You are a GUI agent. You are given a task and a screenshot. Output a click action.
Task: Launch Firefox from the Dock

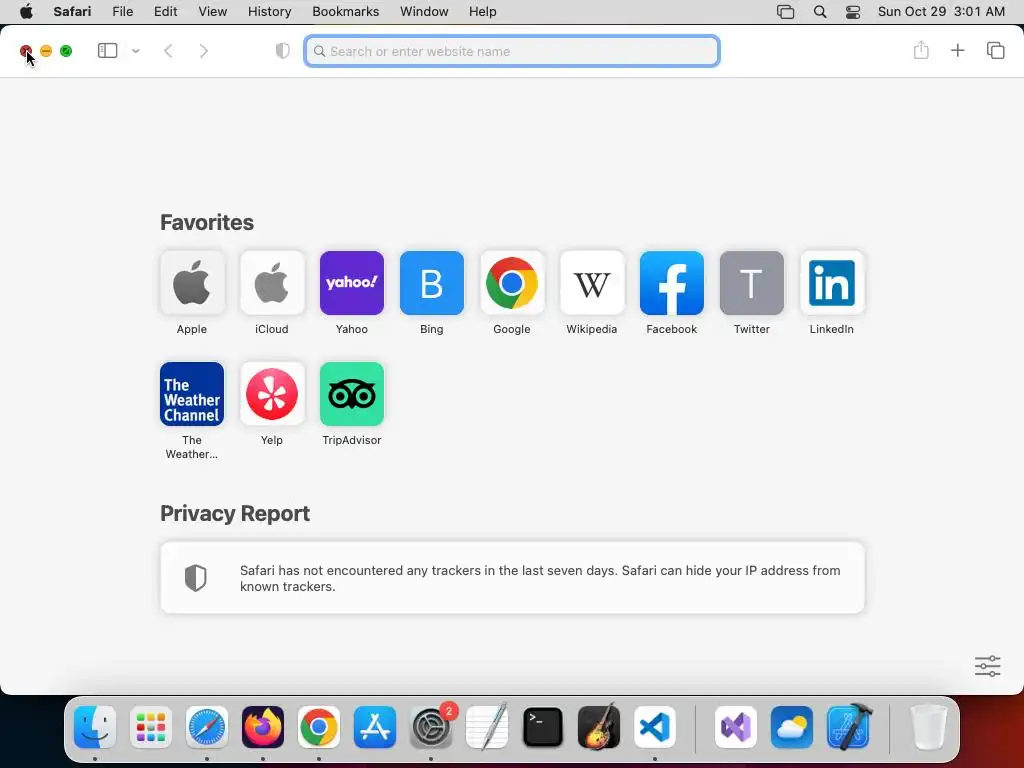(263, 727)
